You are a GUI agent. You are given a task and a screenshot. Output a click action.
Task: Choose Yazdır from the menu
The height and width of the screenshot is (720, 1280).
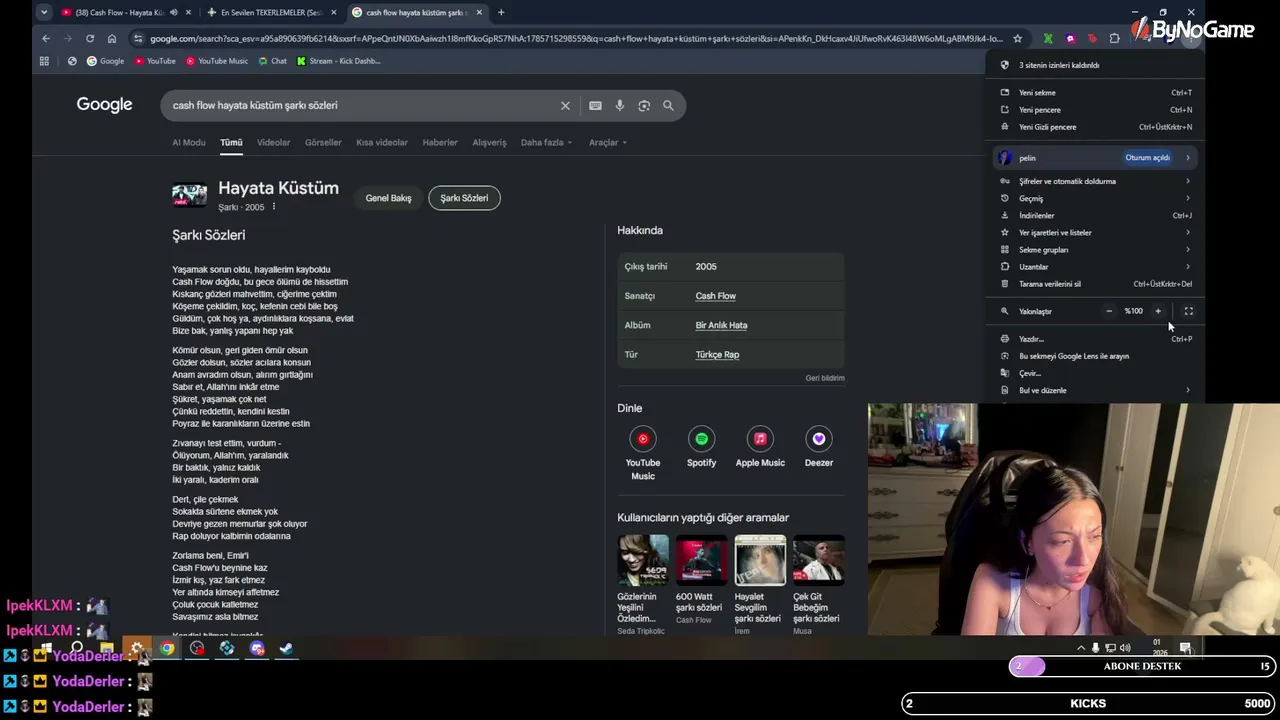(1096, 339)
